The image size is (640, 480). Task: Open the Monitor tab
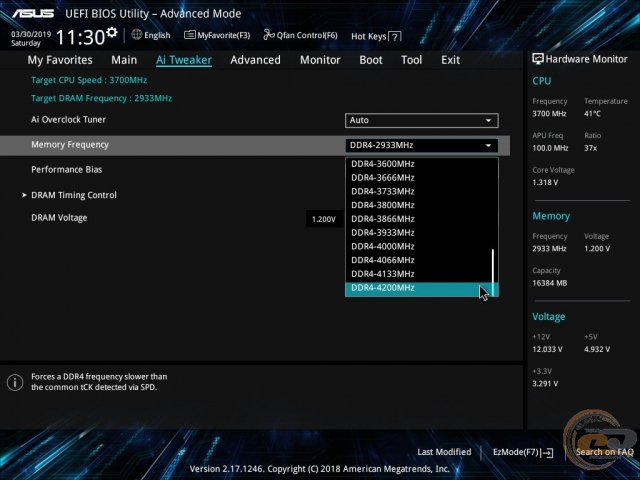point(320,60)
